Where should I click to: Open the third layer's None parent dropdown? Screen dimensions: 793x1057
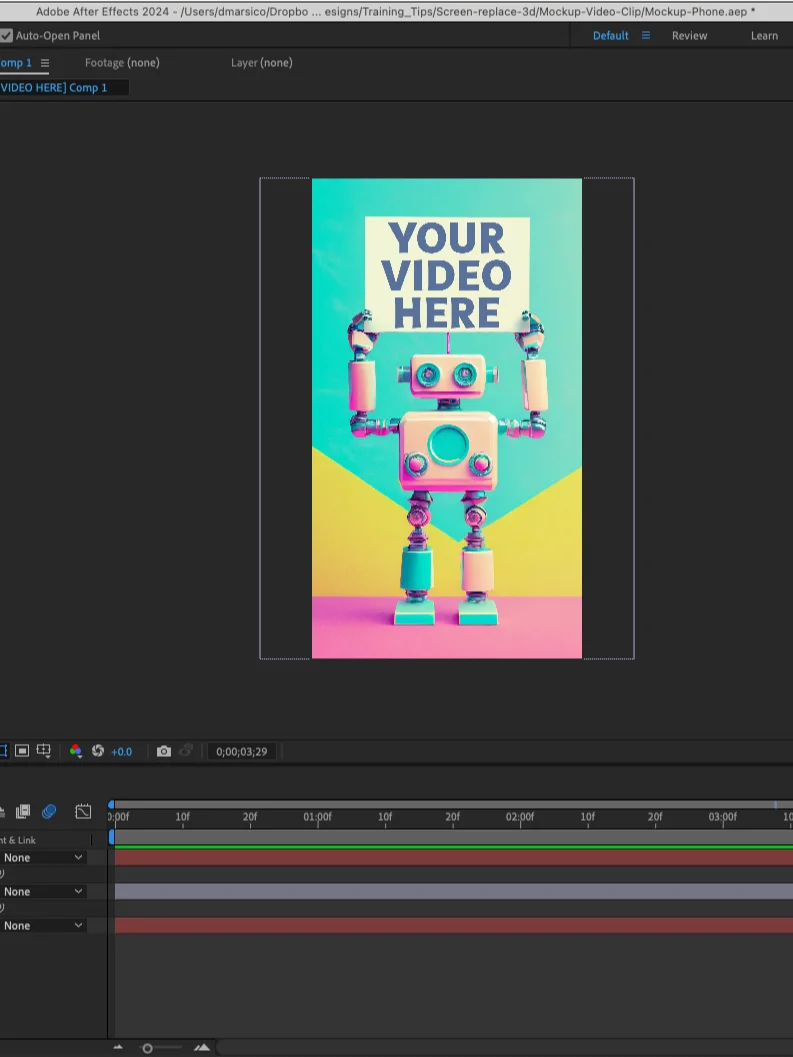click(x=43, y=926)
